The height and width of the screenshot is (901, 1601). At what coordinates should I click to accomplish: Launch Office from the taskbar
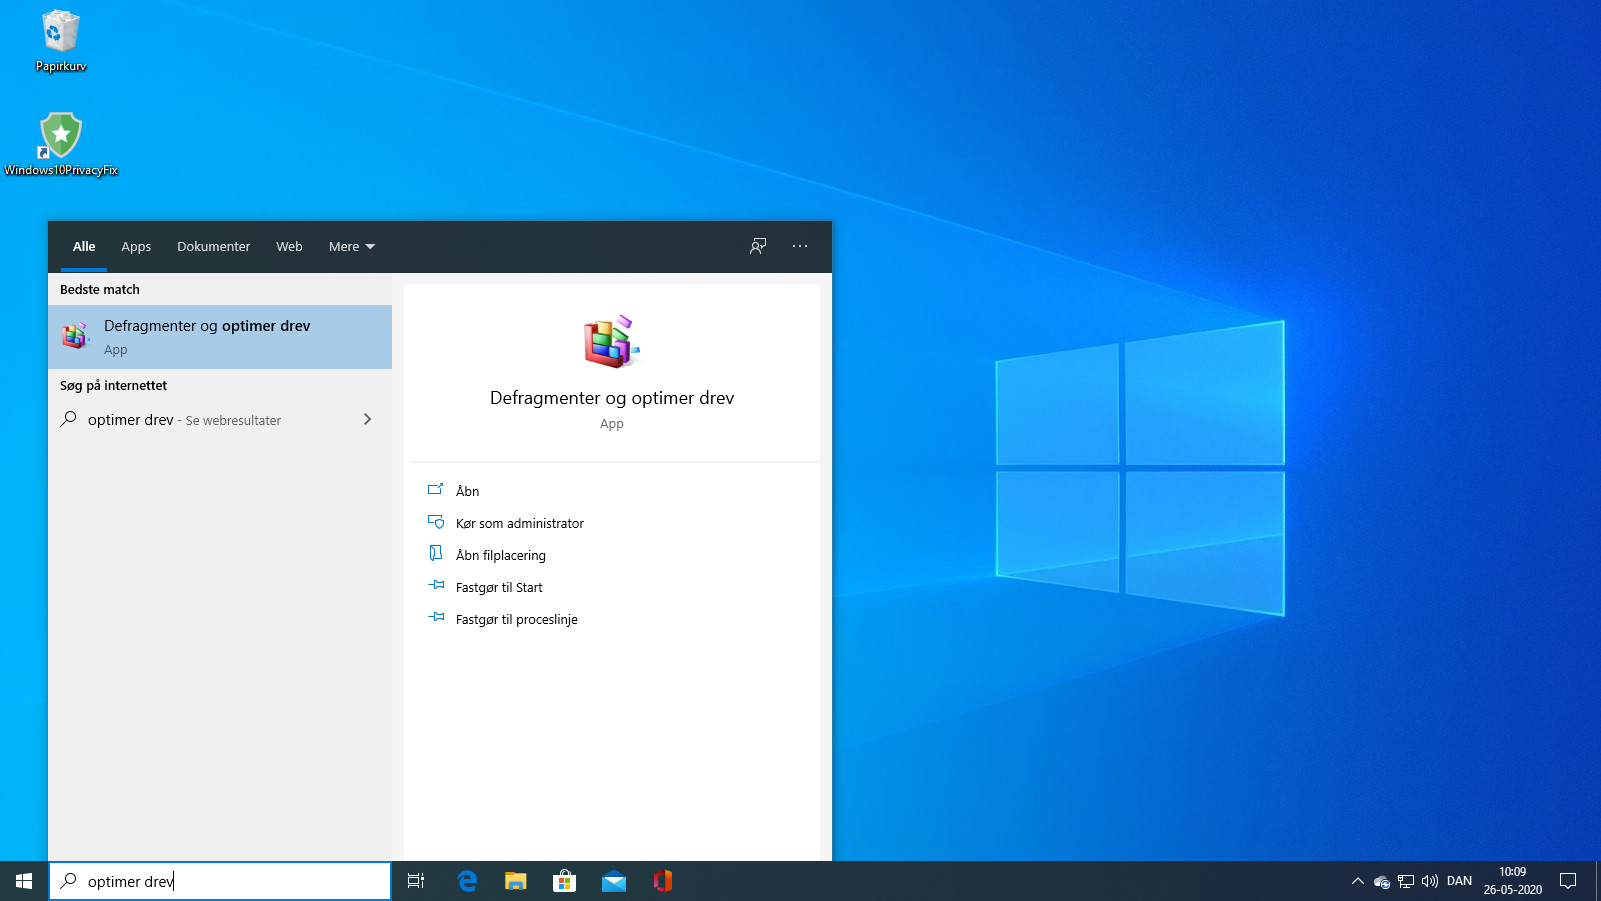click(663, 881)
